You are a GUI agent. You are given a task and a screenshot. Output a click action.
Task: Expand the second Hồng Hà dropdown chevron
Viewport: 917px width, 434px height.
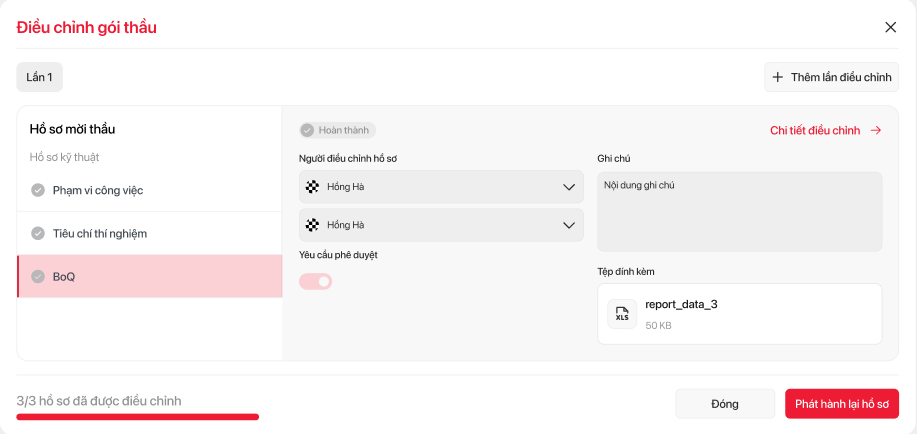(x=569, y=225)
